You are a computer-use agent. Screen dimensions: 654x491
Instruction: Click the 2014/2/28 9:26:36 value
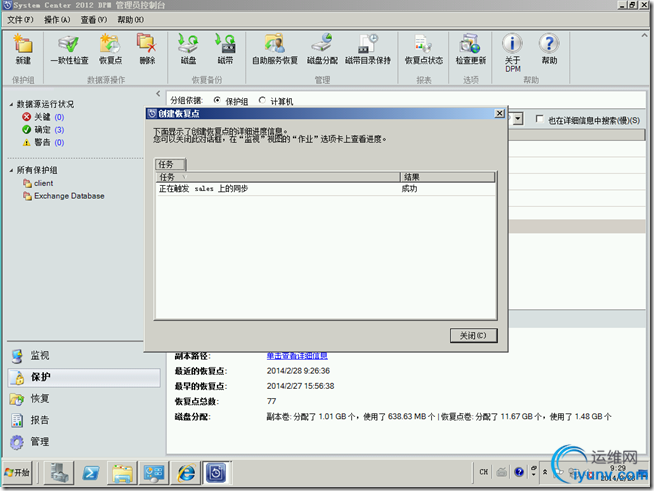tap(298, 371)
